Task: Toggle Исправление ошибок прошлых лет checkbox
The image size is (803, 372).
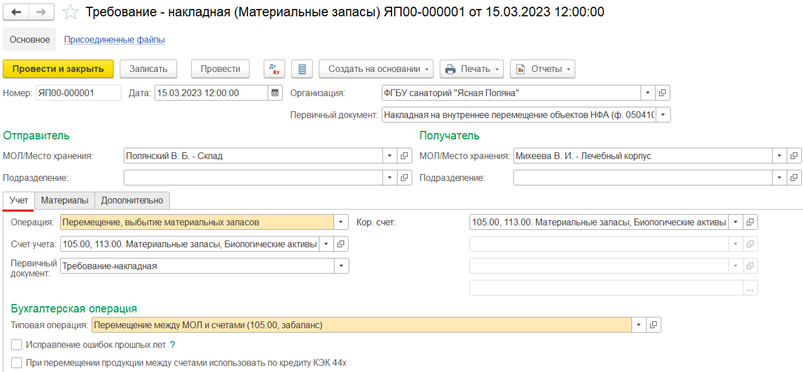Action: pyautogui.click(x=17, y=344)
